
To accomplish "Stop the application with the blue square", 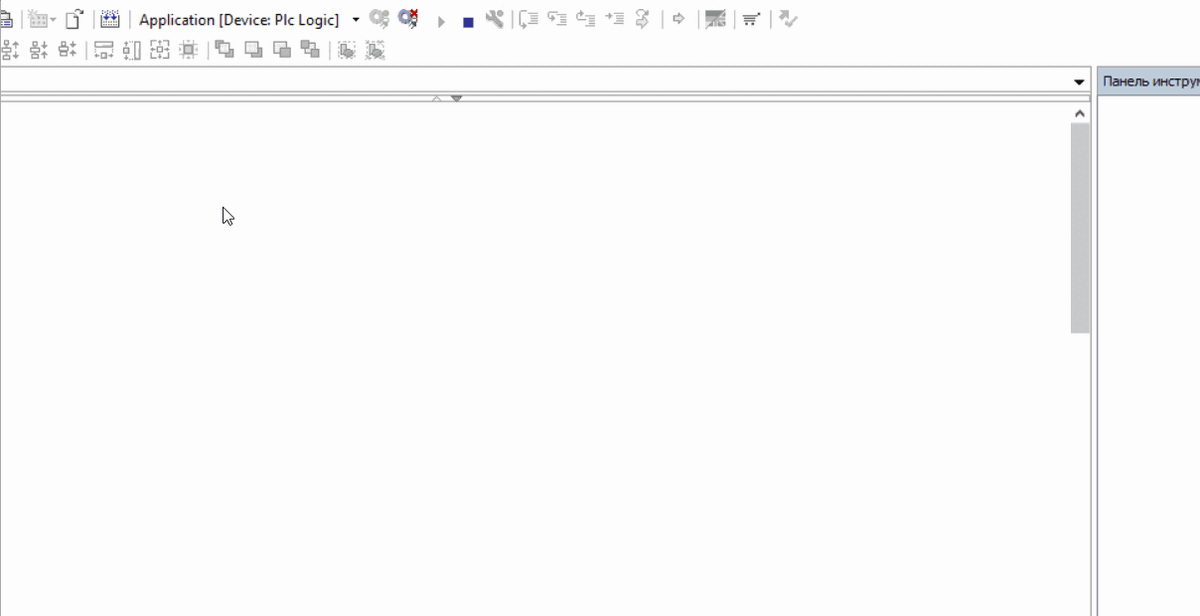I will coord(468,22).
